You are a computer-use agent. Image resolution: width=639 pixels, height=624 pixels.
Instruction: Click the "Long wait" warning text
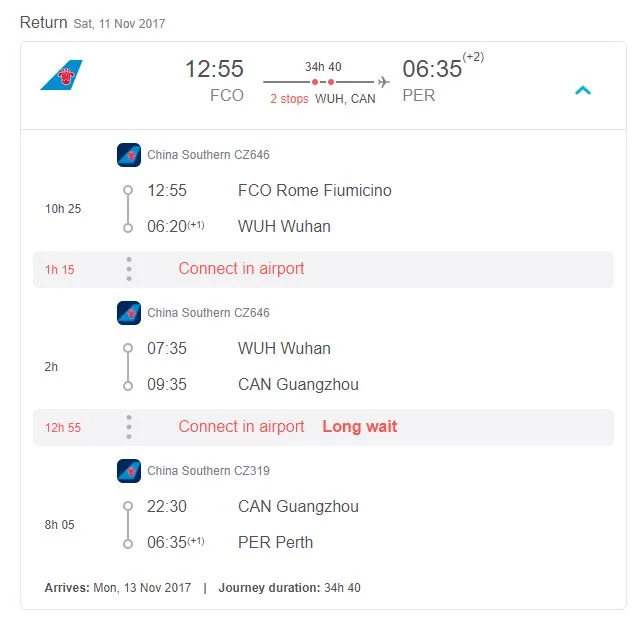point(359,427)
